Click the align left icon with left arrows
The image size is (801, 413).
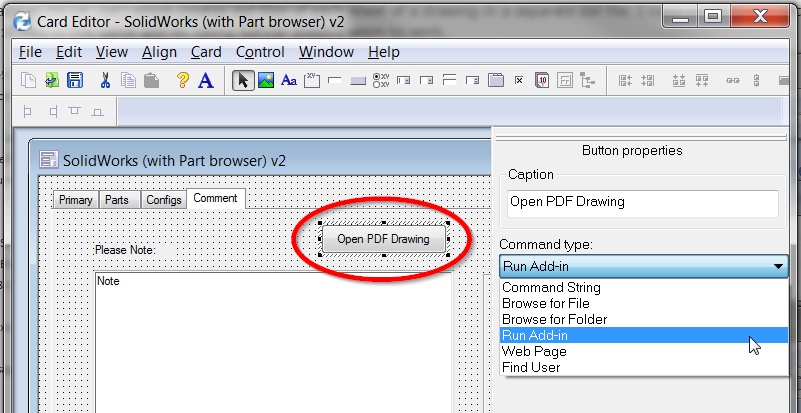[x=625, y=80]
